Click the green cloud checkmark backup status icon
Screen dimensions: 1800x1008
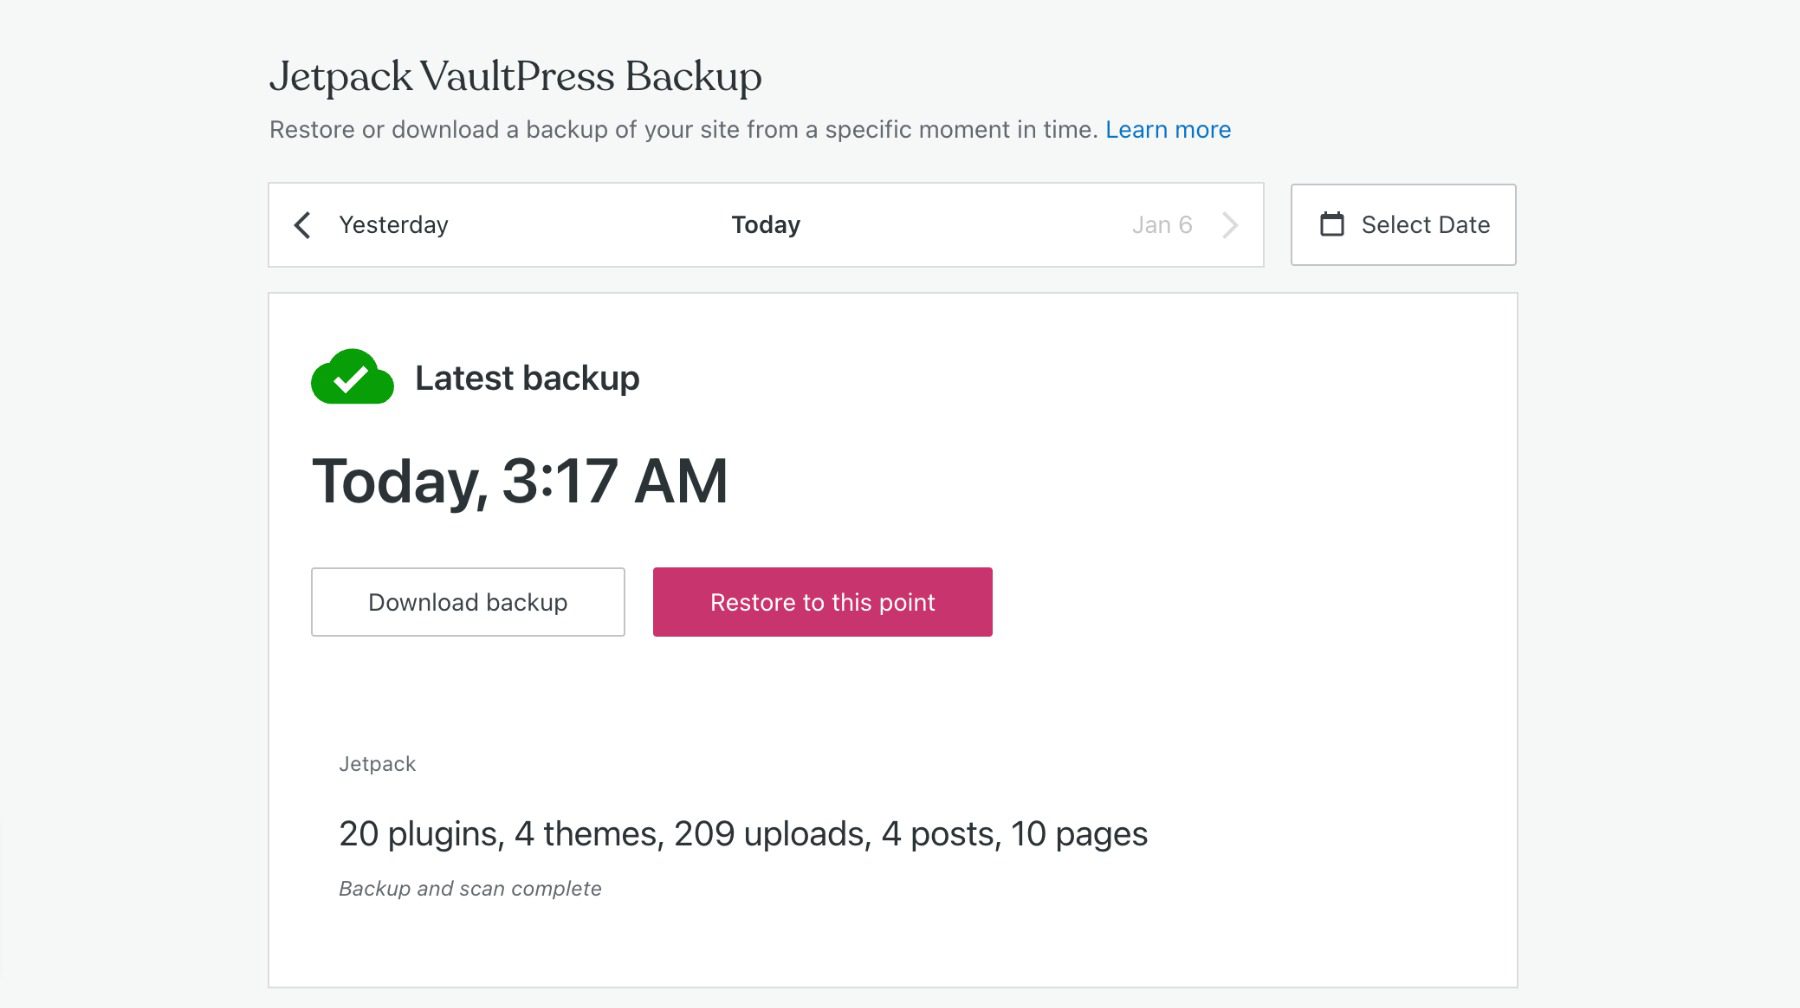(351, 378)
